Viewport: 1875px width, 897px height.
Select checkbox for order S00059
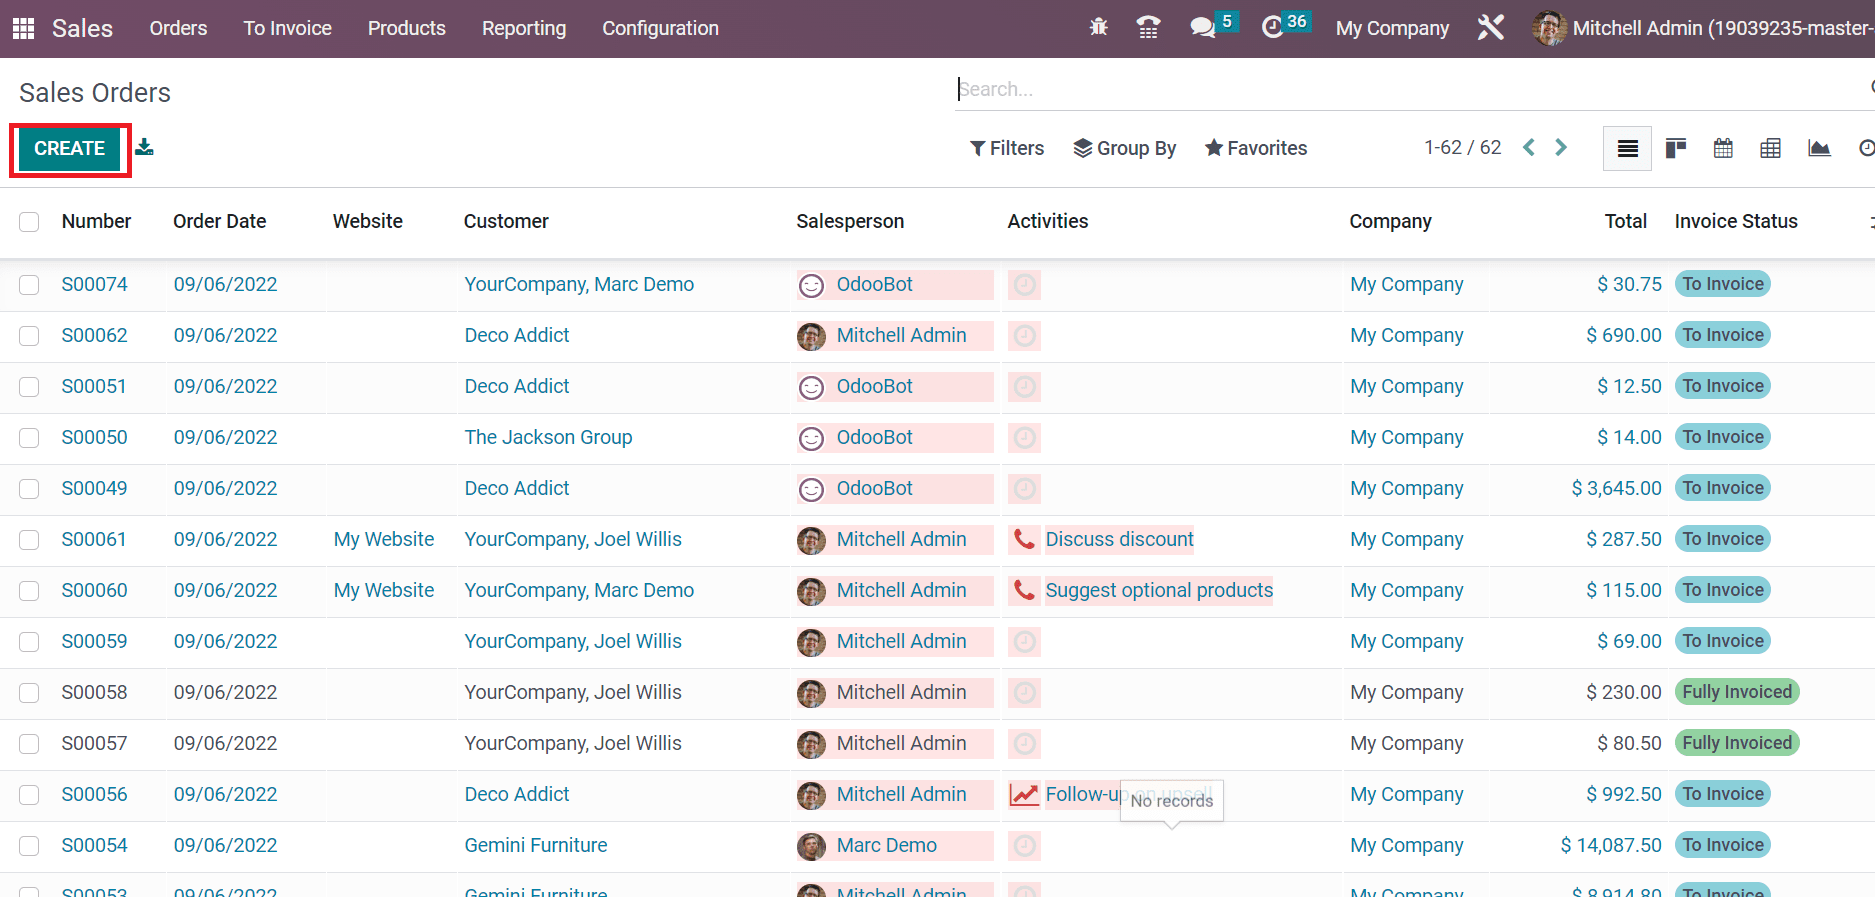pos(29,642)
